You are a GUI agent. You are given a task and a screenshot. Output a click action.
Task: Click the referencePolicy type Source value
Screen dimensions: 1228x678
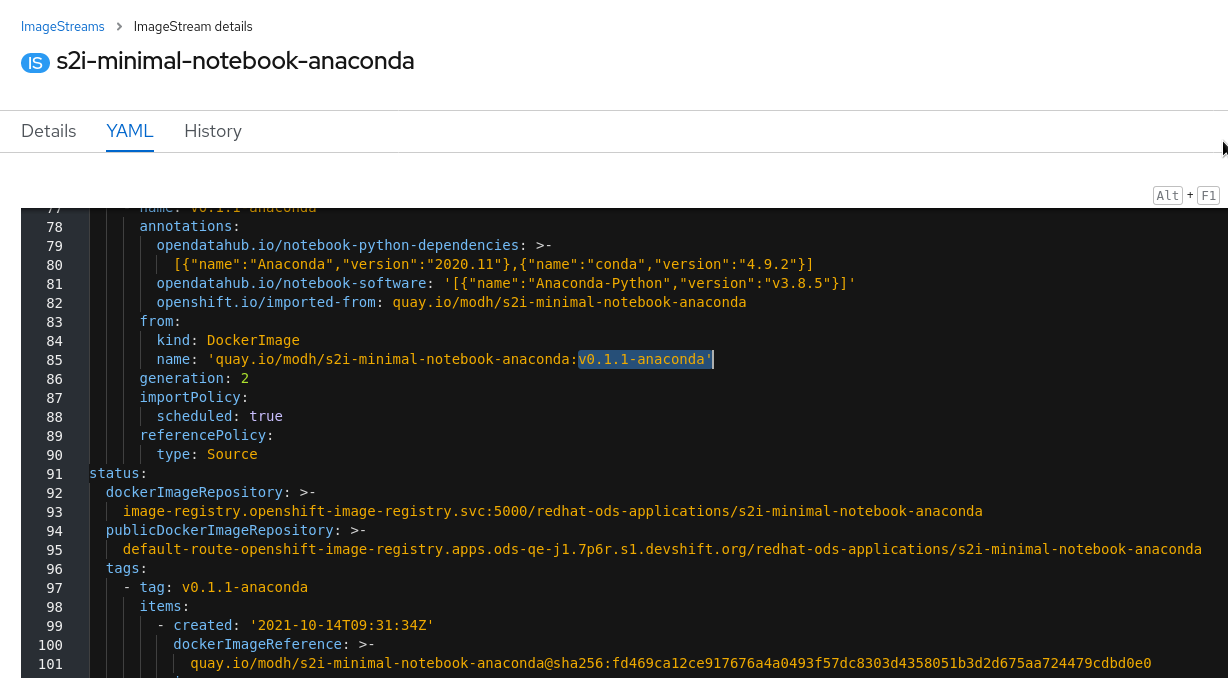pos(232,454)
